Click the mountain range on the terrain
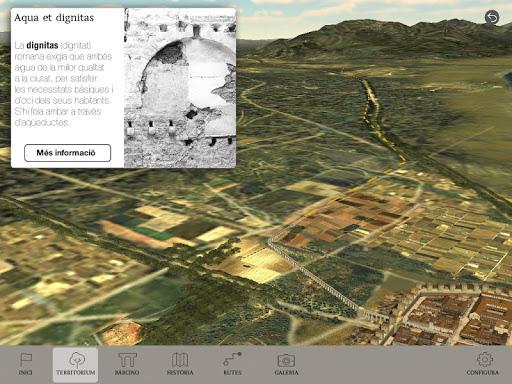512x384 pixels. tap(383, 38)
